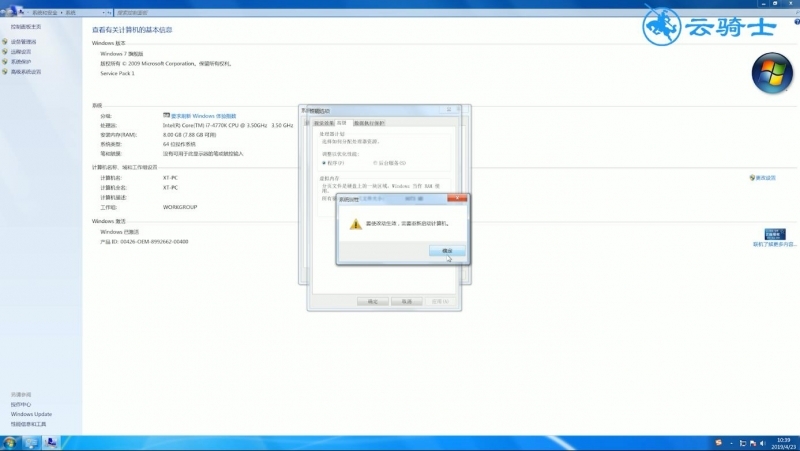800x451 pixels.
Task: Click the Sogou input S tray icon
Action: [718, 443]
